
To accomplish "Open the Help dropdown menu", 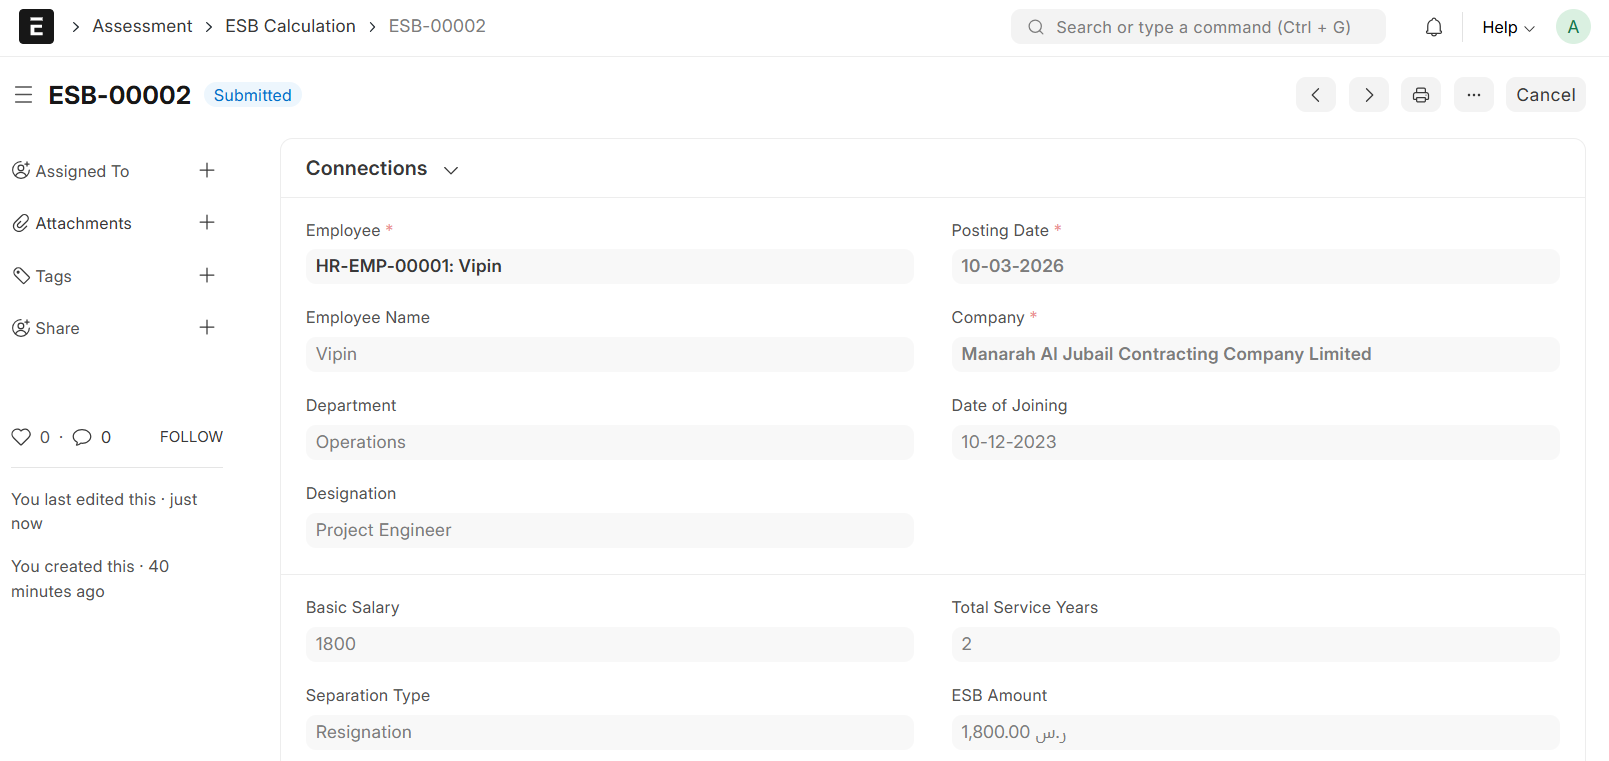I will 1507,27.
